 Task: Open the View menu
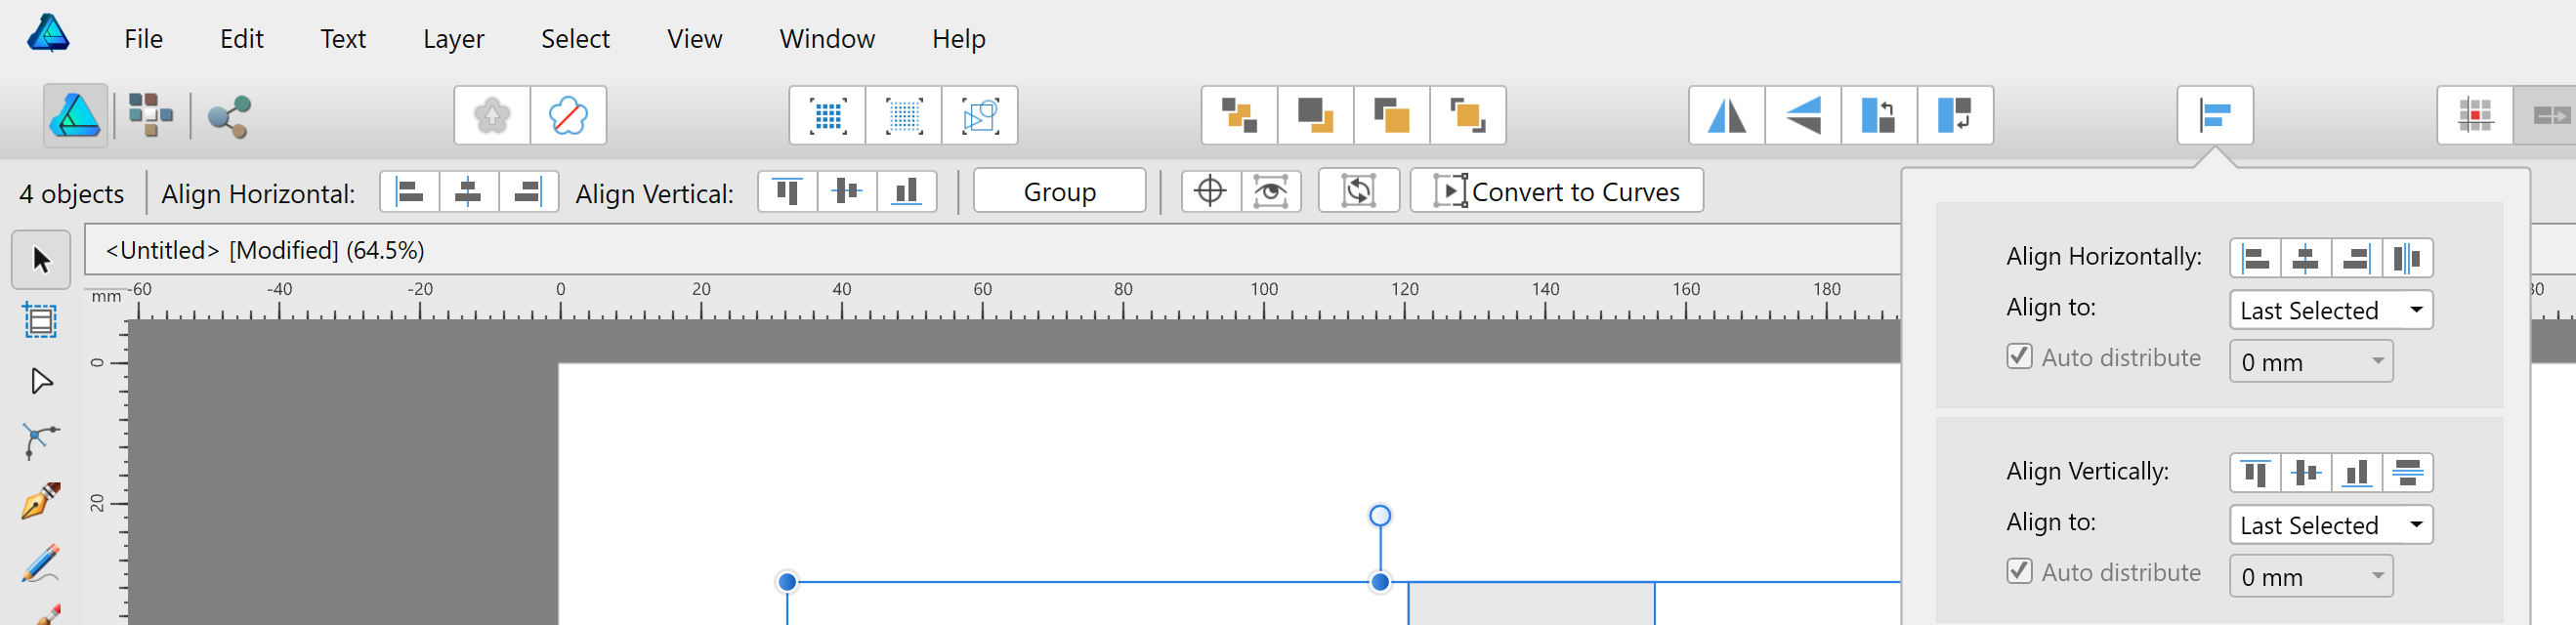(x=694, y=39)
